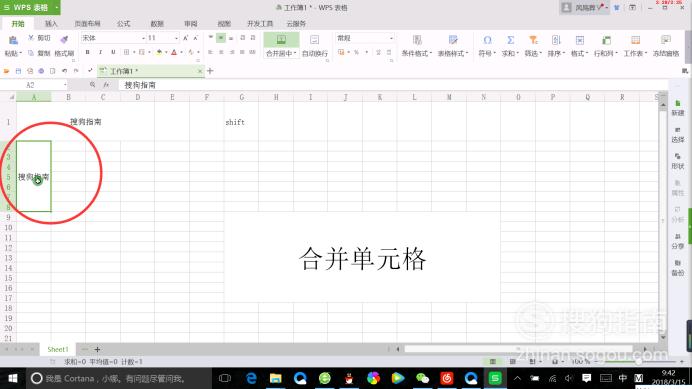Click the 格式刷 format painter icon
This screenshot has width=692, height=389.
point(64,40)
